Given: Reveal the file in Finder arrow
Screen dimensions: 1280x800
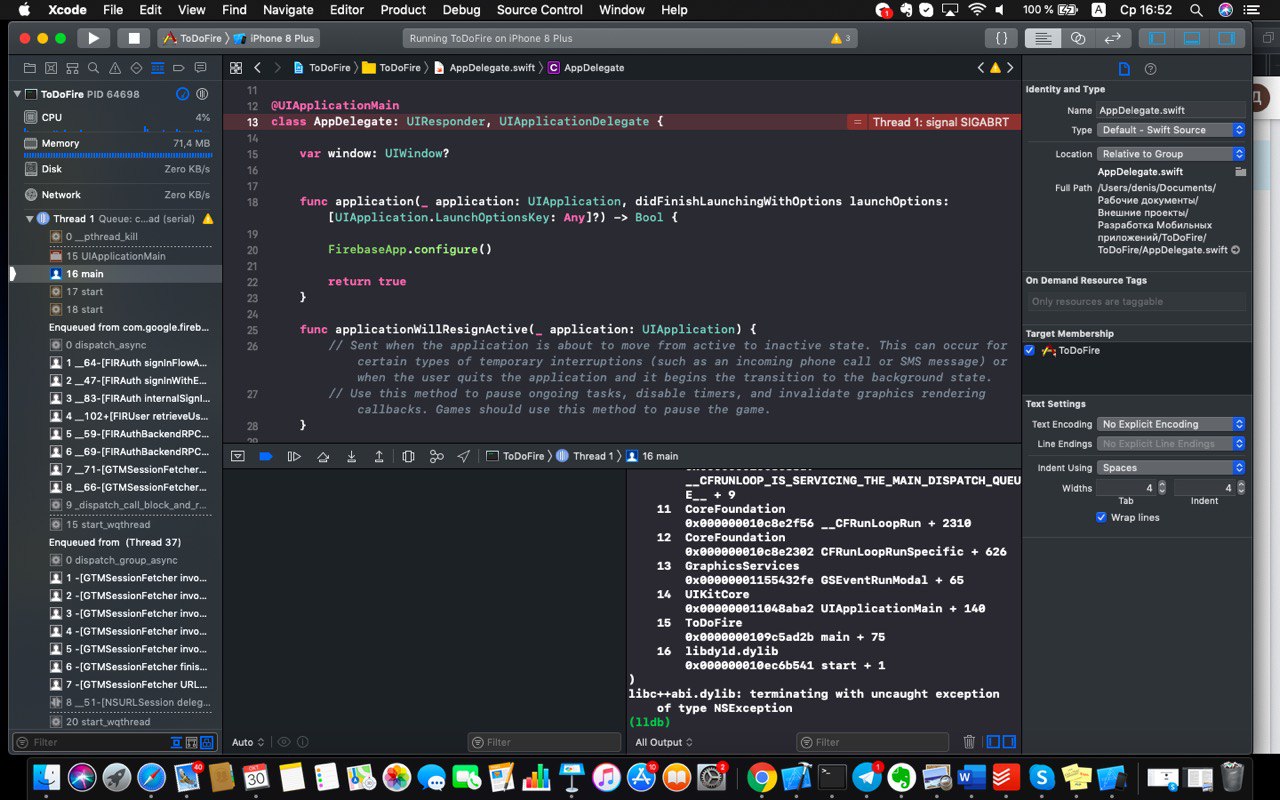Looking at the screenshot, I should 1236,250.
